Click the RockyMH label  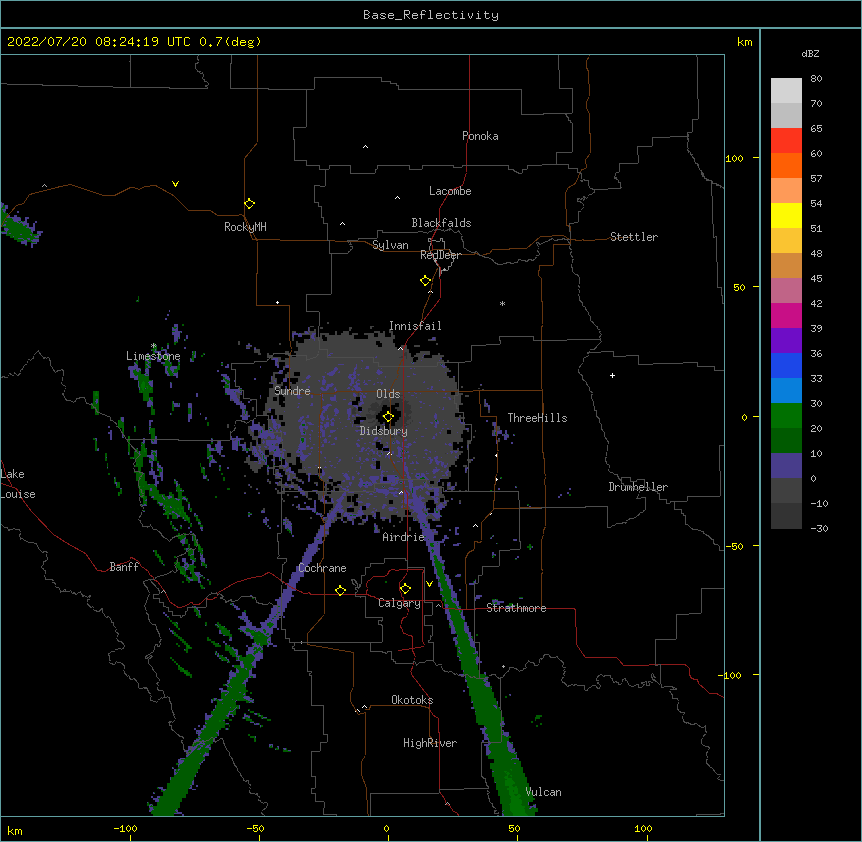click(245, 227)
